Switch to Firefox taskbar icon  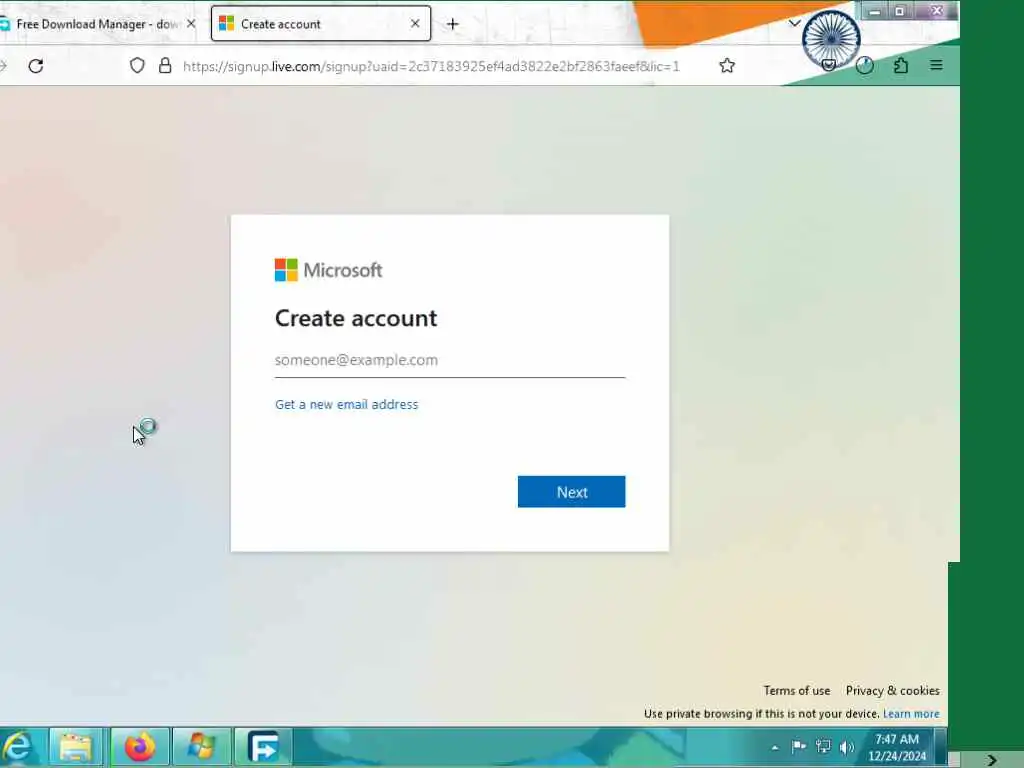pyautogui.click(x=139, y=746)
